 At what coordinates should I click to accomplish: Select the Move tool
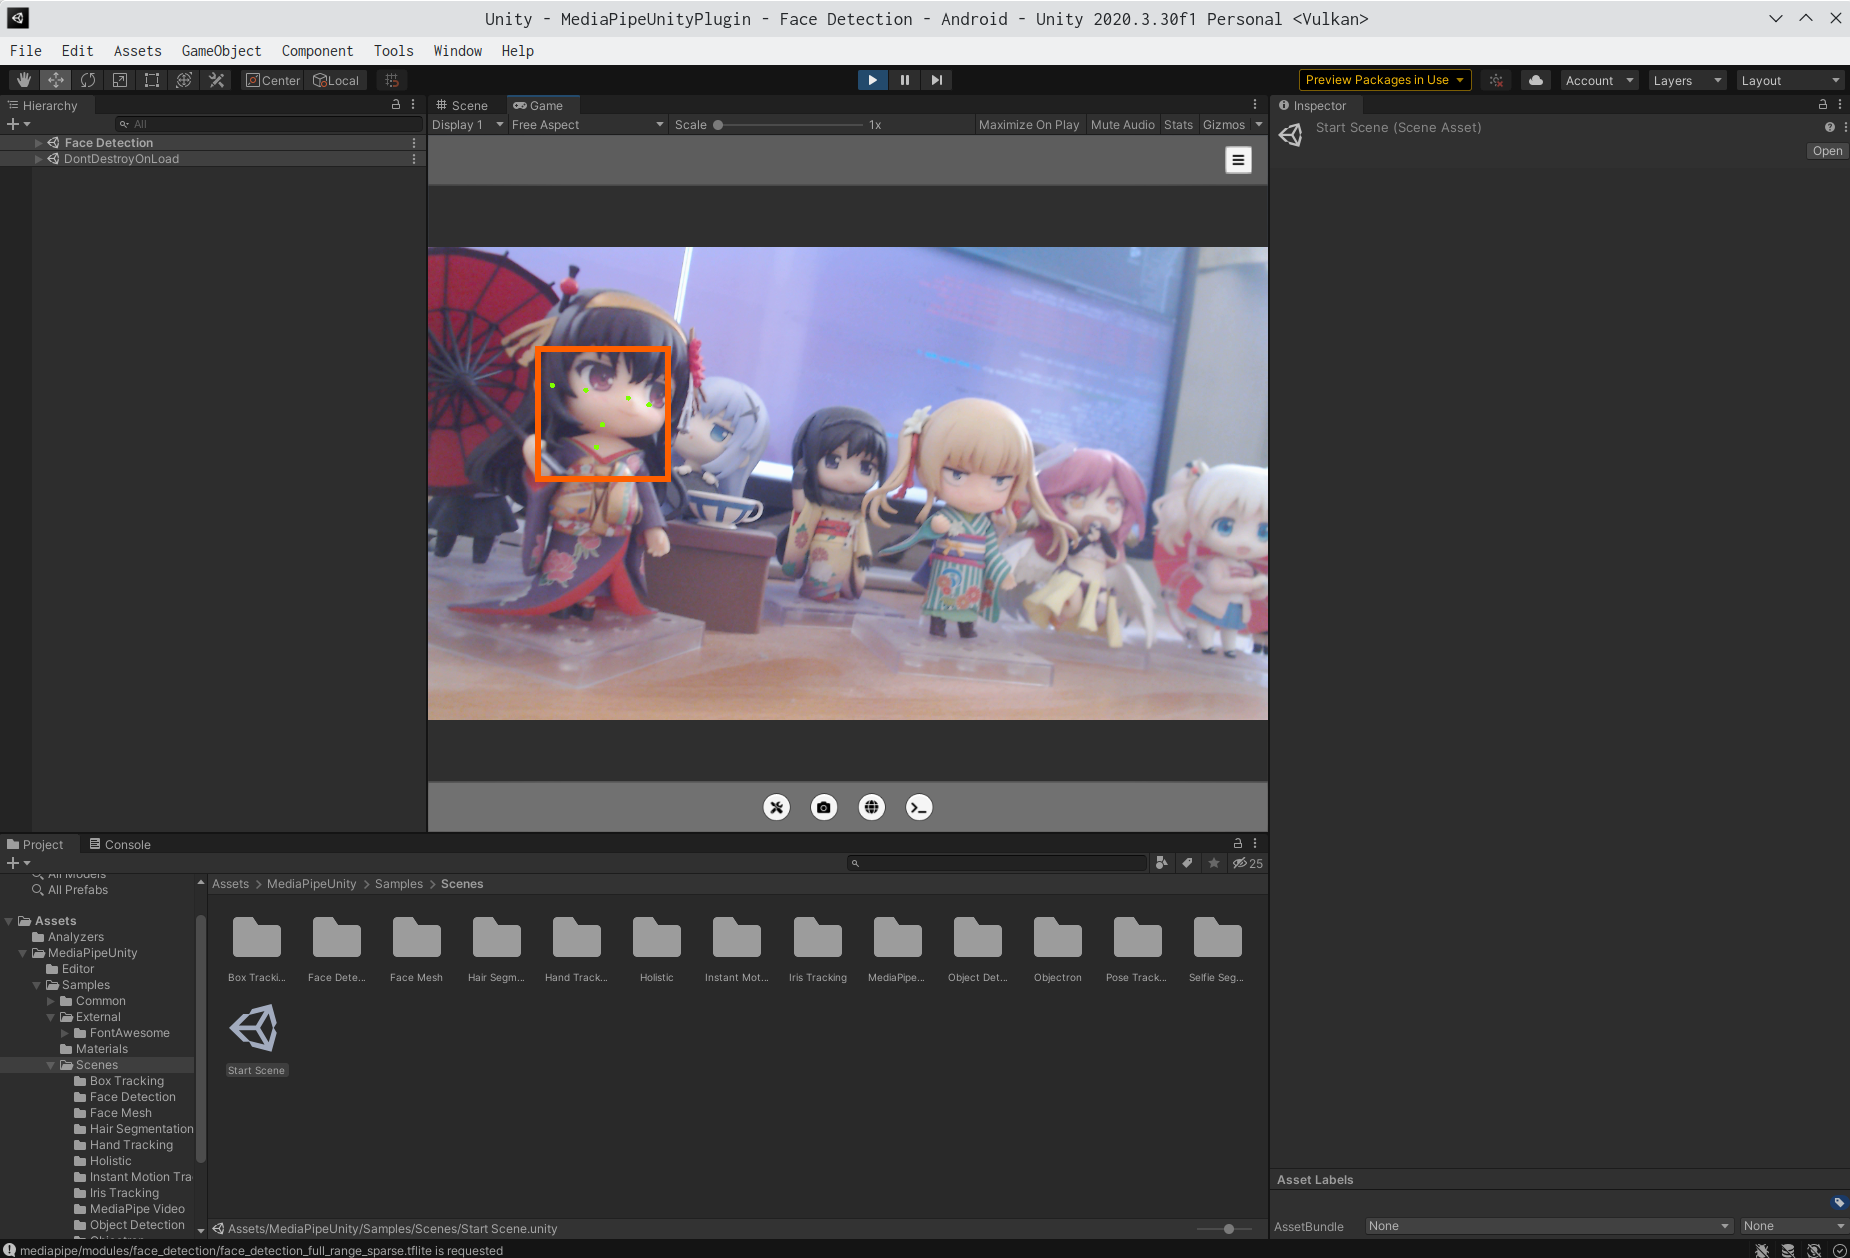click(x=56, y=80)
